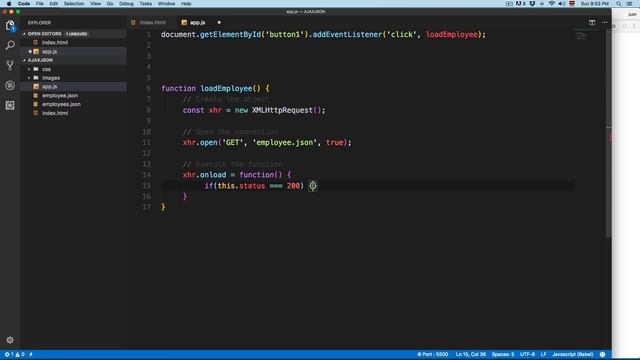640x360 pixels.
Task: Click 'loadEmployee' function name on line 6
Action: [x=226, y=89]
